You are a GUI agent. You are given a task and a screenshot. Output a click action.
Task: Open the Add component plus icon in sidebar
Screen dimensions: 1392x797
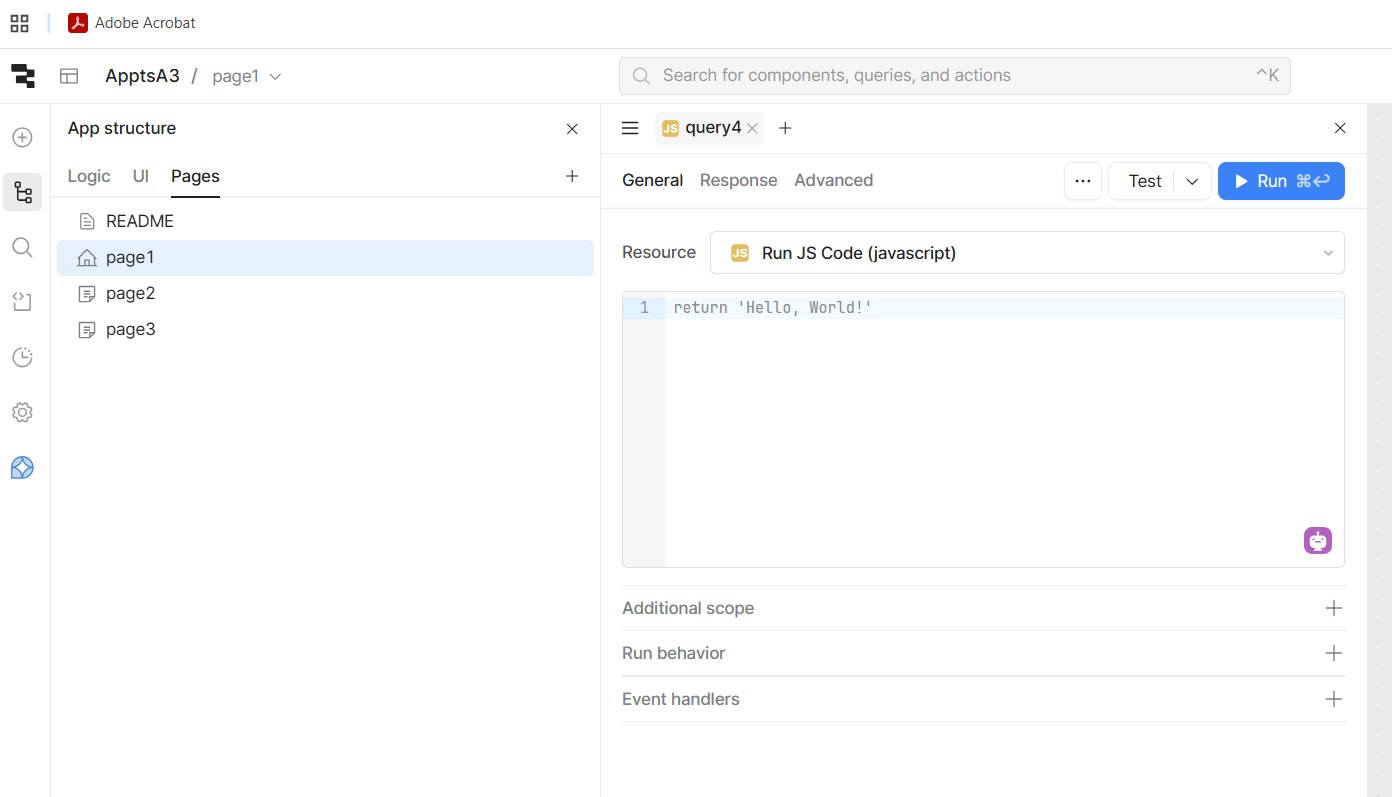coord(22,138)
